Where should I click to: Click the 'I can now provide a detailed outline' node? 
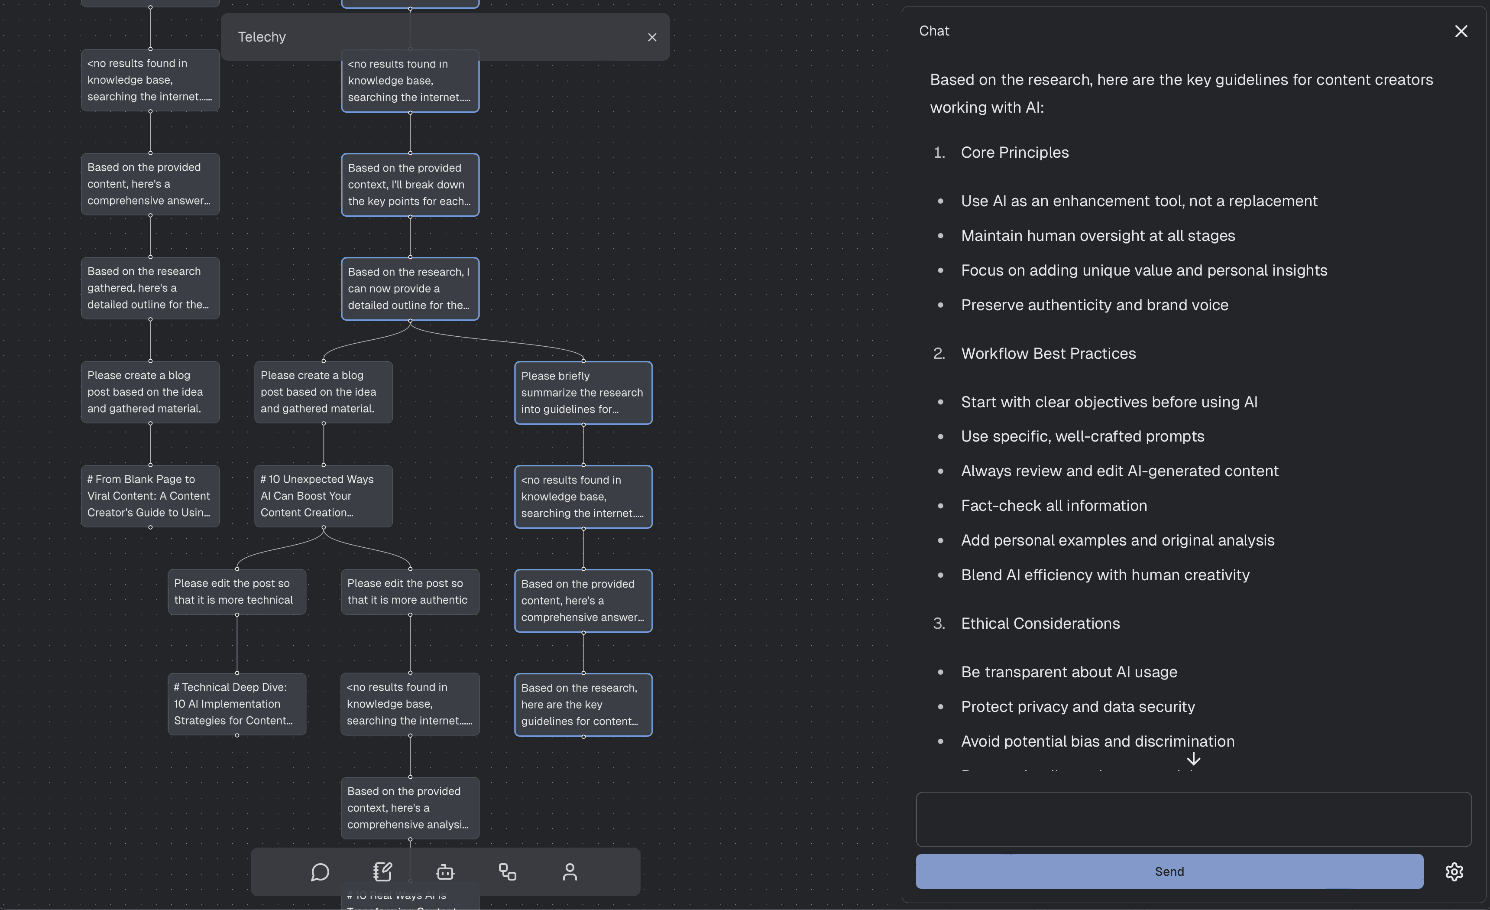[410, 289]
